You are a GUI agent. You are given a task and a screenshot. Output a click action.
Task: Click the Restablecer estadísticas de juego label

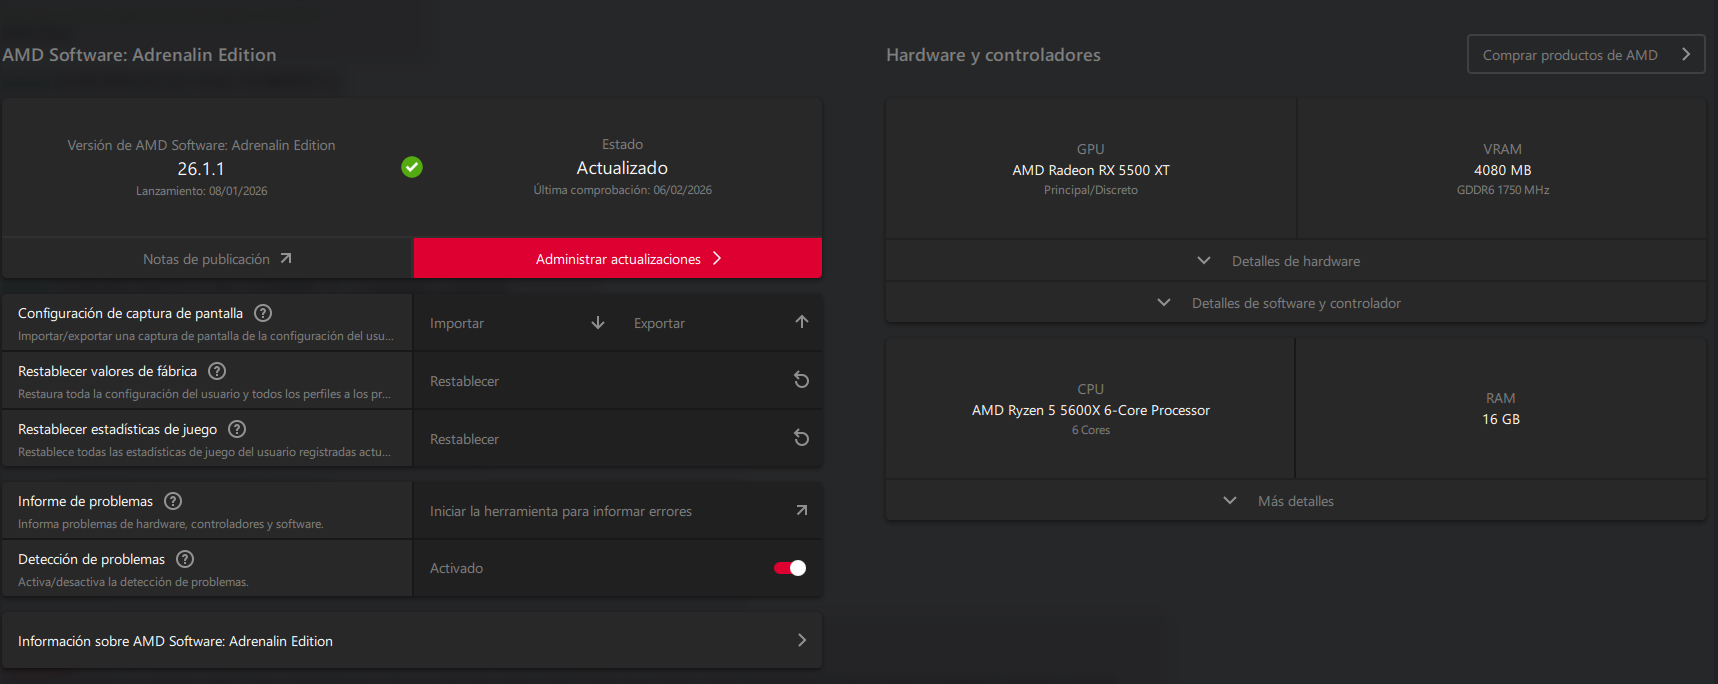tap(118, 429)
